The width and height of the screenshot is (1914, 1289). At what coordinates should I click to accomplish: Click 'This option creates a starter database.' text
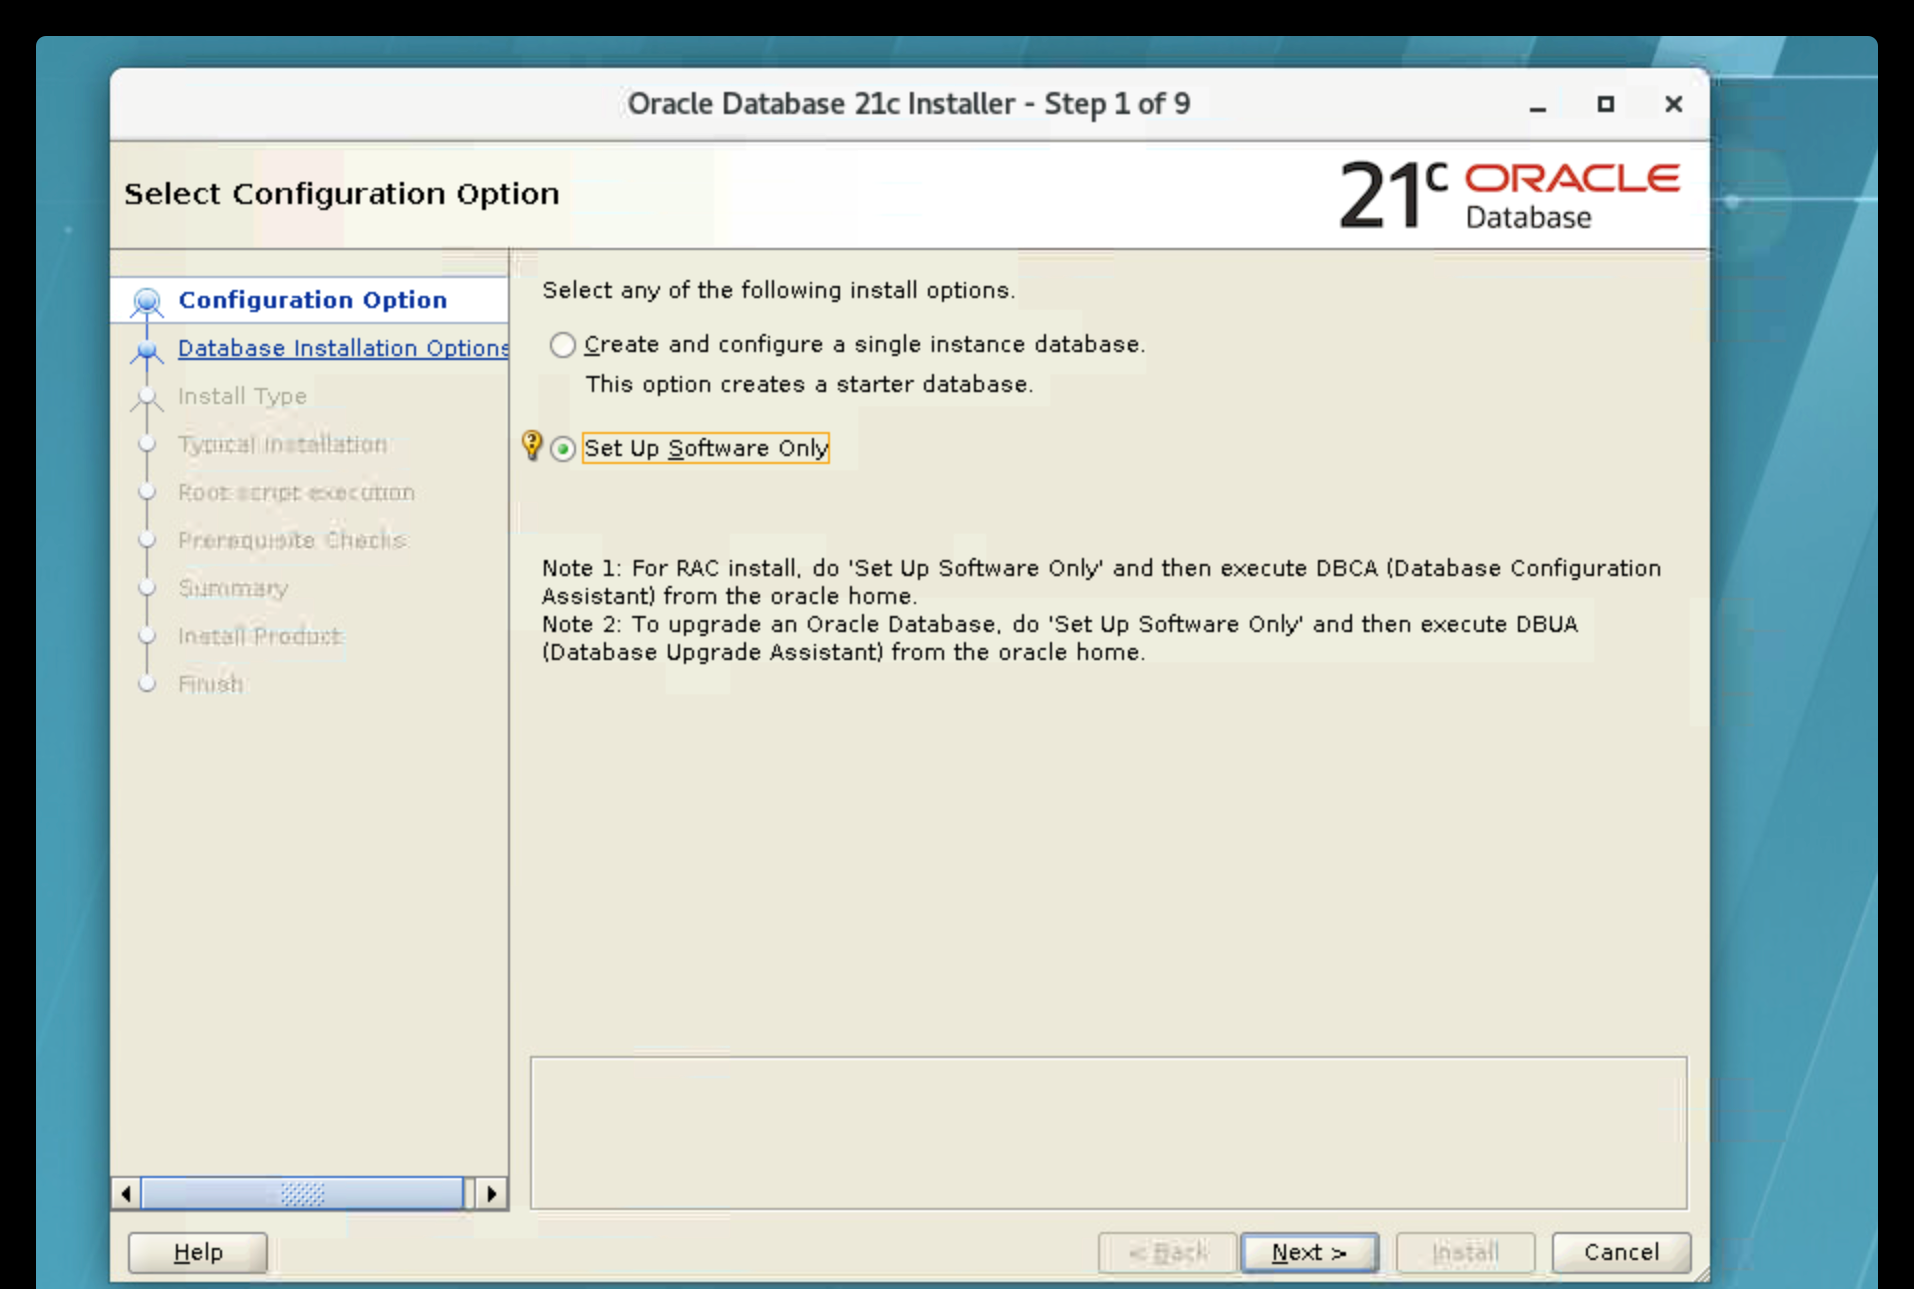coord(809,385)
